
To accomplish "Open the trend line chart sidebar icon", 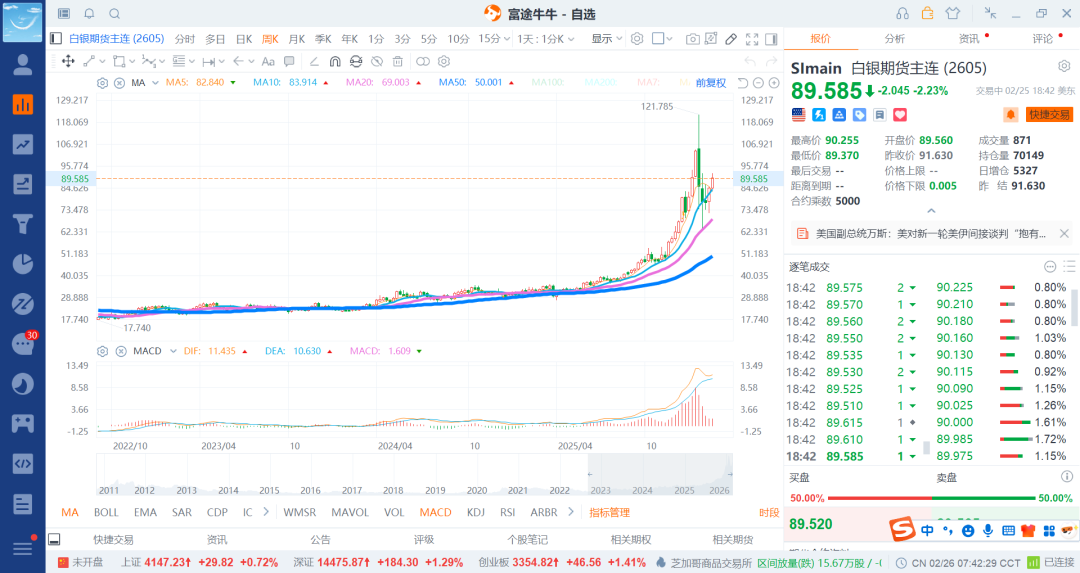I will (x=23, y=144).
